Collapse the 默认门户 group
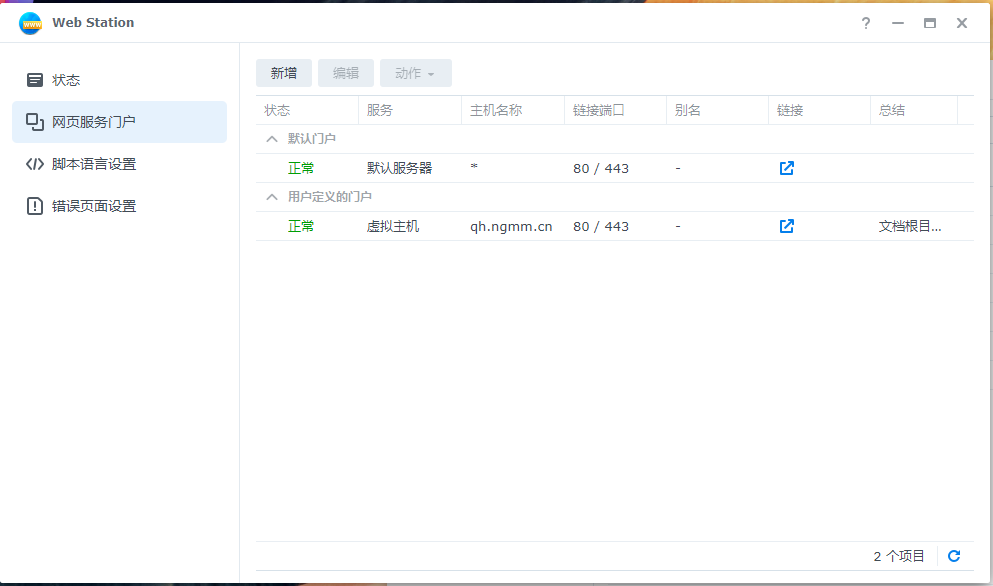The height and width of the screenshot is (586, 993). pyautogui.click(x=270, y=139)
